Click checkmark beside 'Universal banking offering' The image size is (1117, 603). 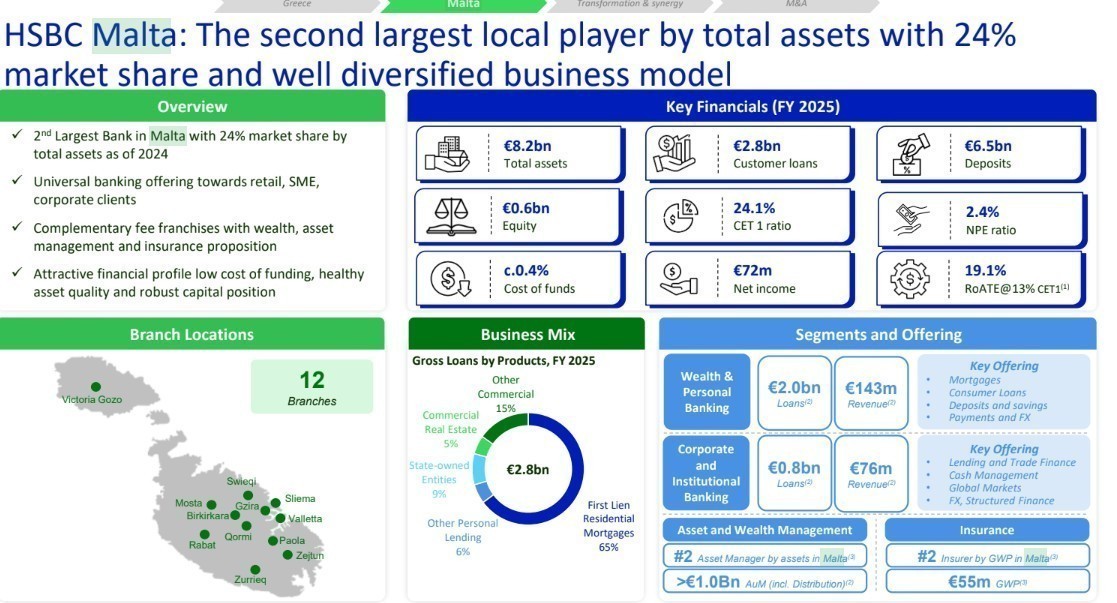point(18,181)
